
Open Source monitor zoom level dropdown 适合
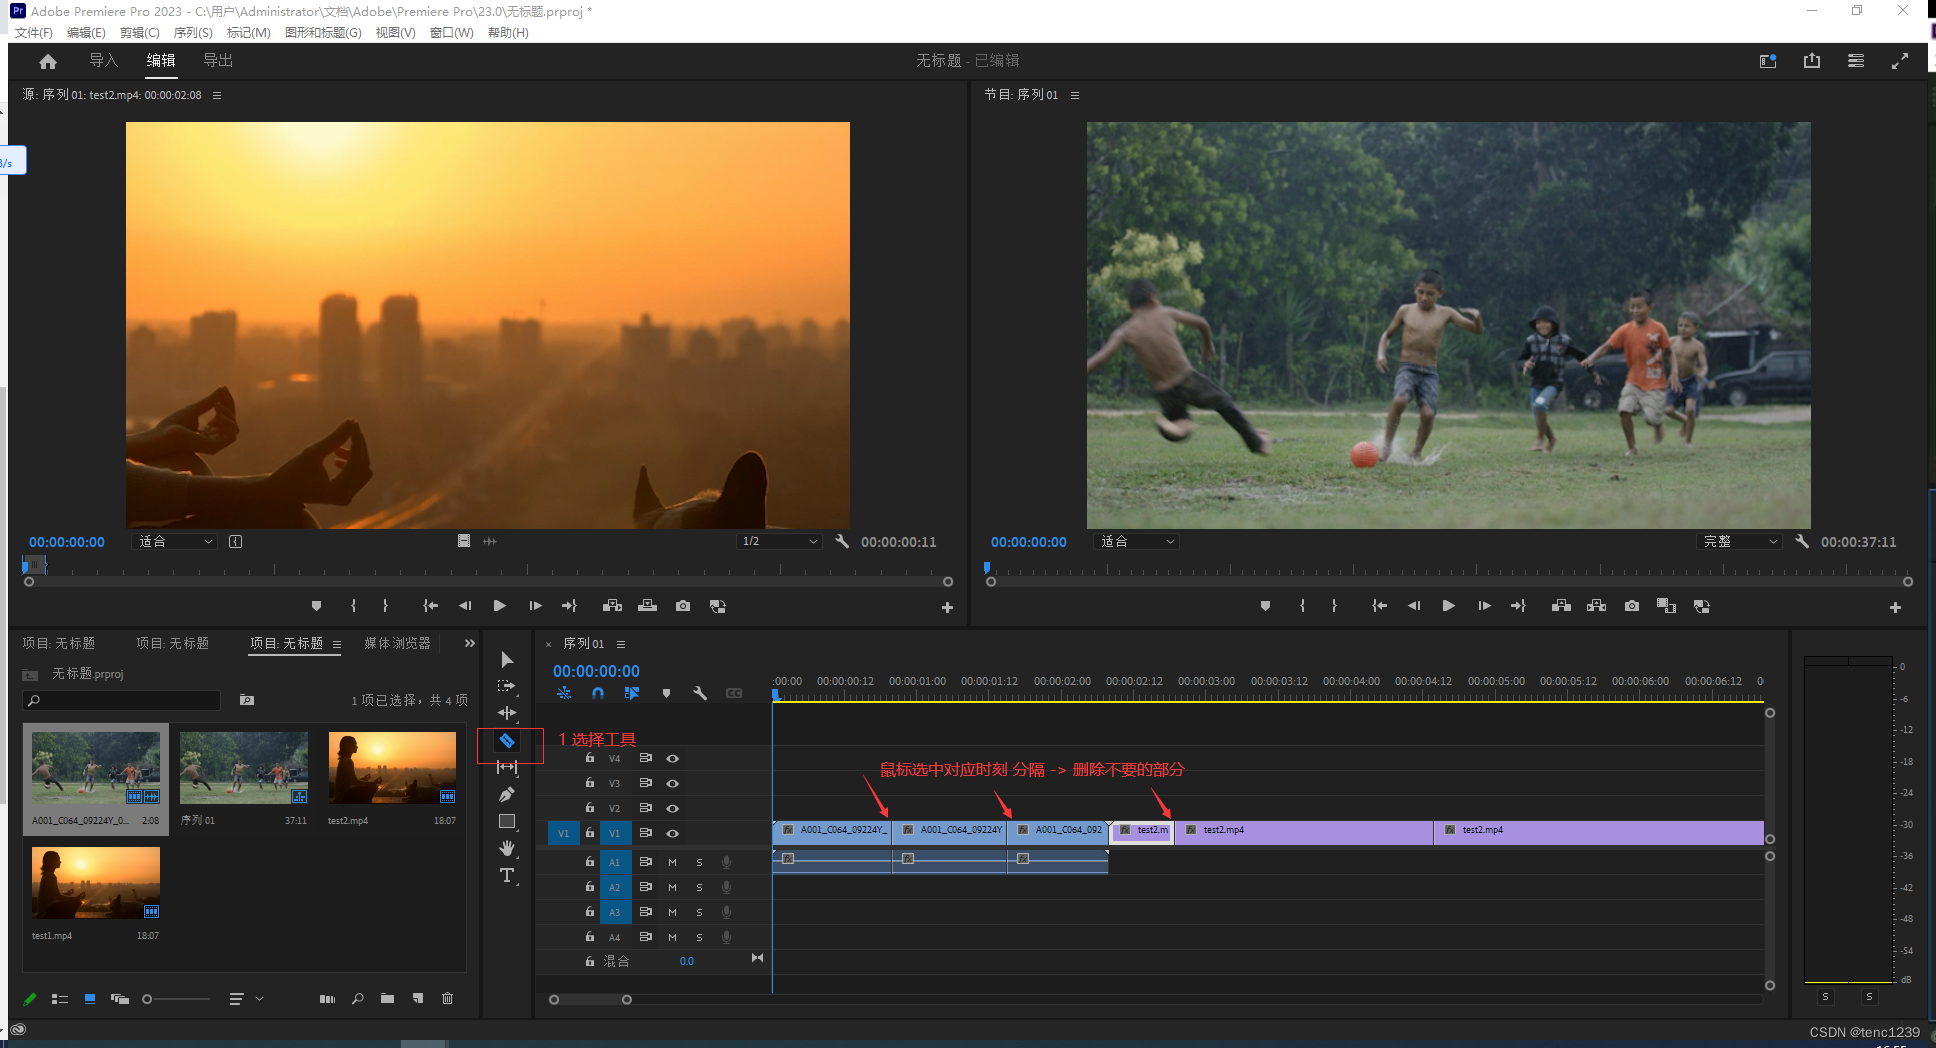point(176,541)
